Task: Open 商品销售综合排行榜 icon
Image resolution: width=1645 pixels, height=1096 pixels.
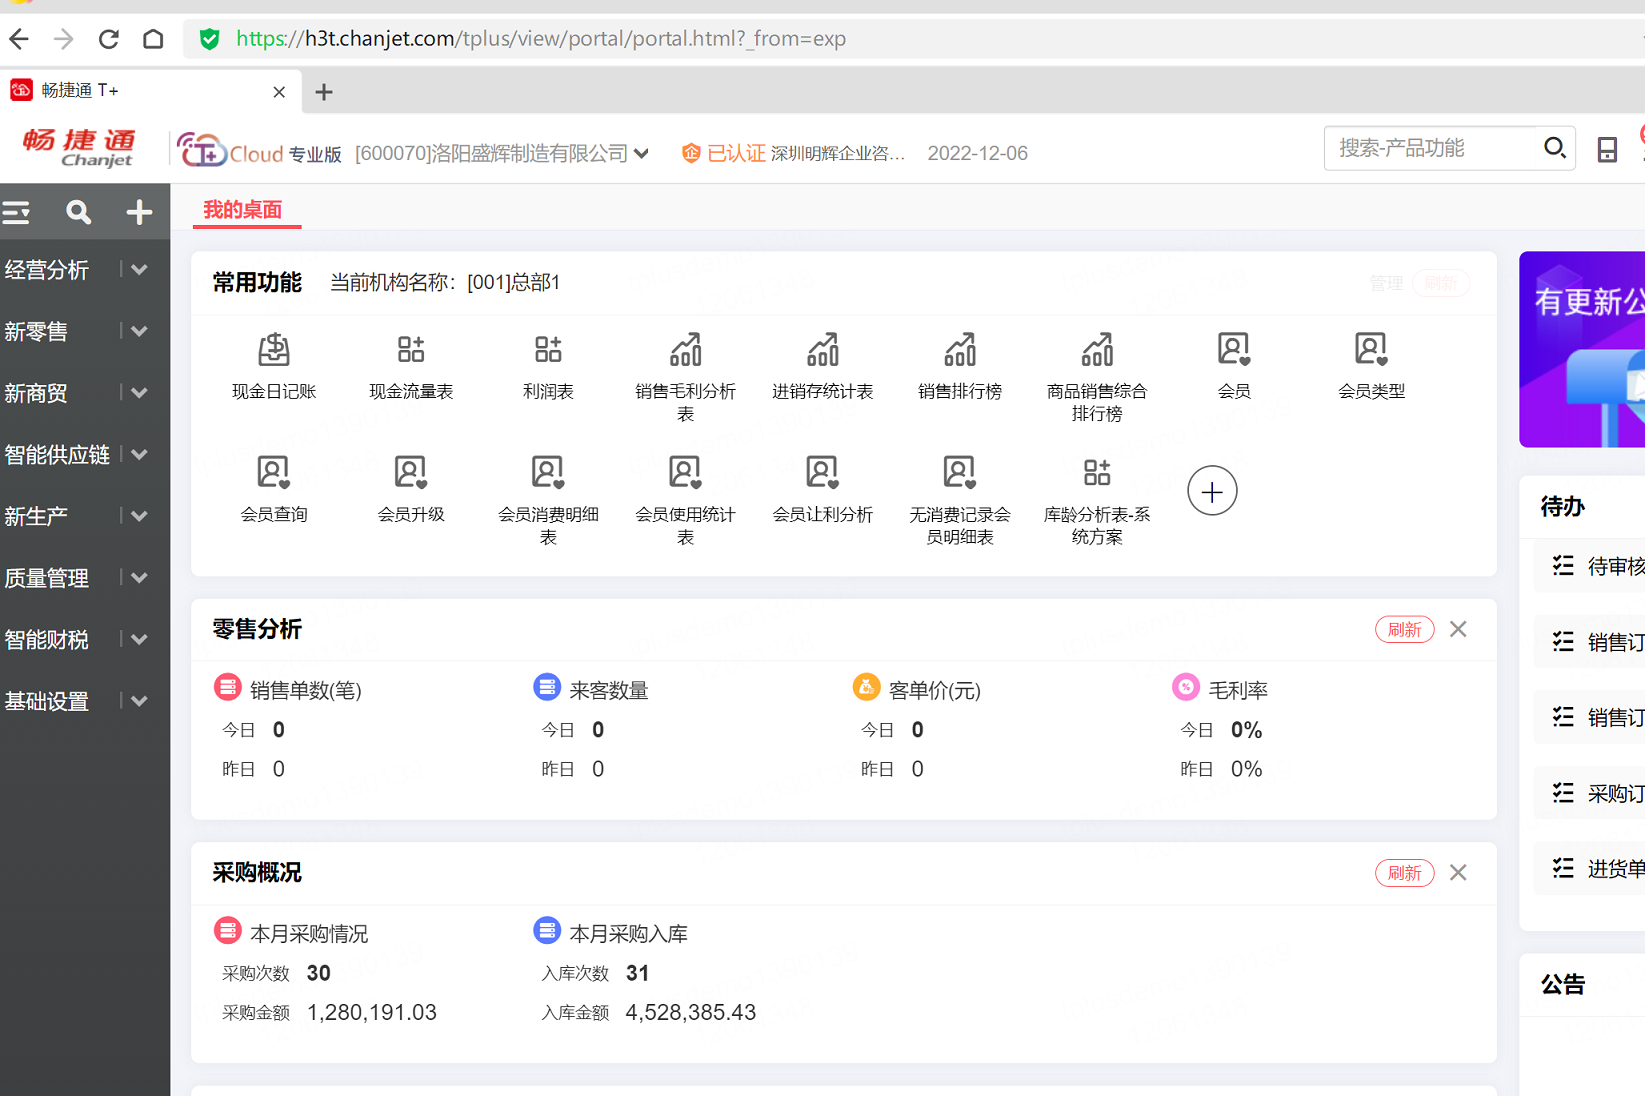Action: coord(1097,350)
